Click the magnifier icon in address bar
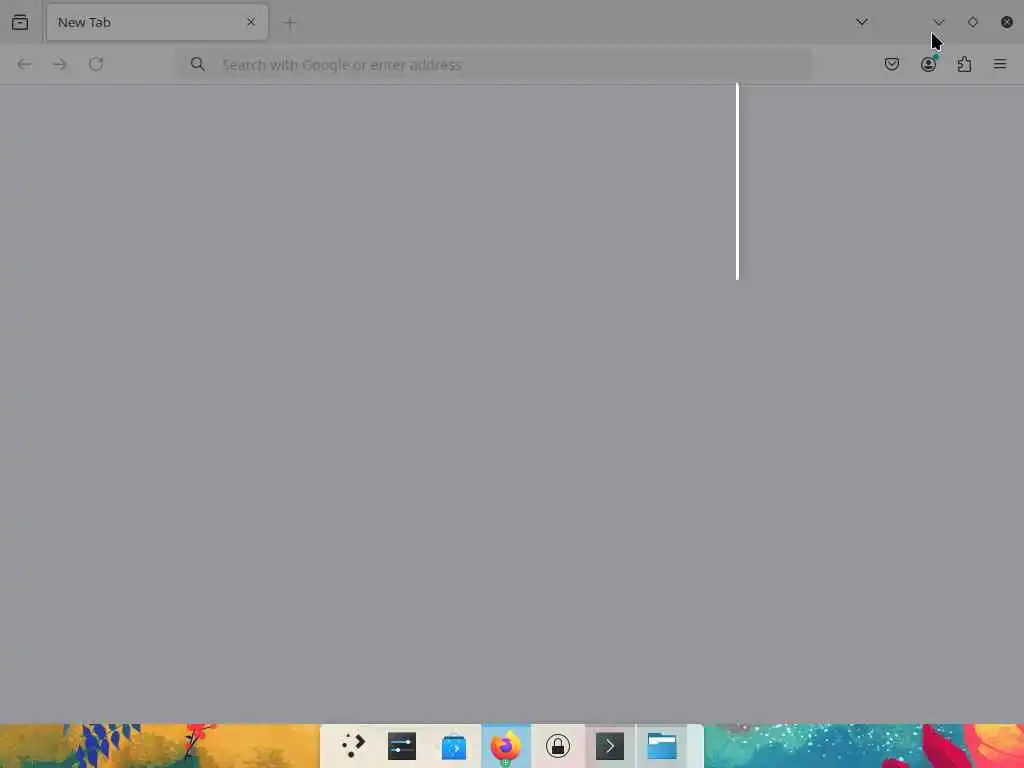This screenshot has height=768, width=1024. 197,64
